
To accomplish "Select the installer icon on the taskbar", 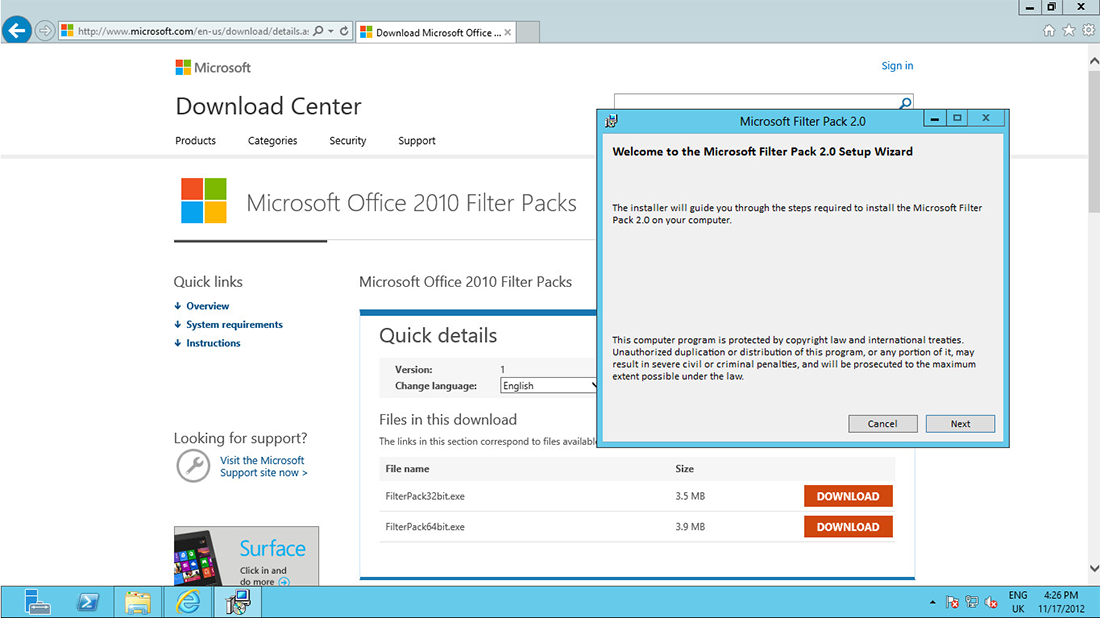I will [x=238, y=602].
